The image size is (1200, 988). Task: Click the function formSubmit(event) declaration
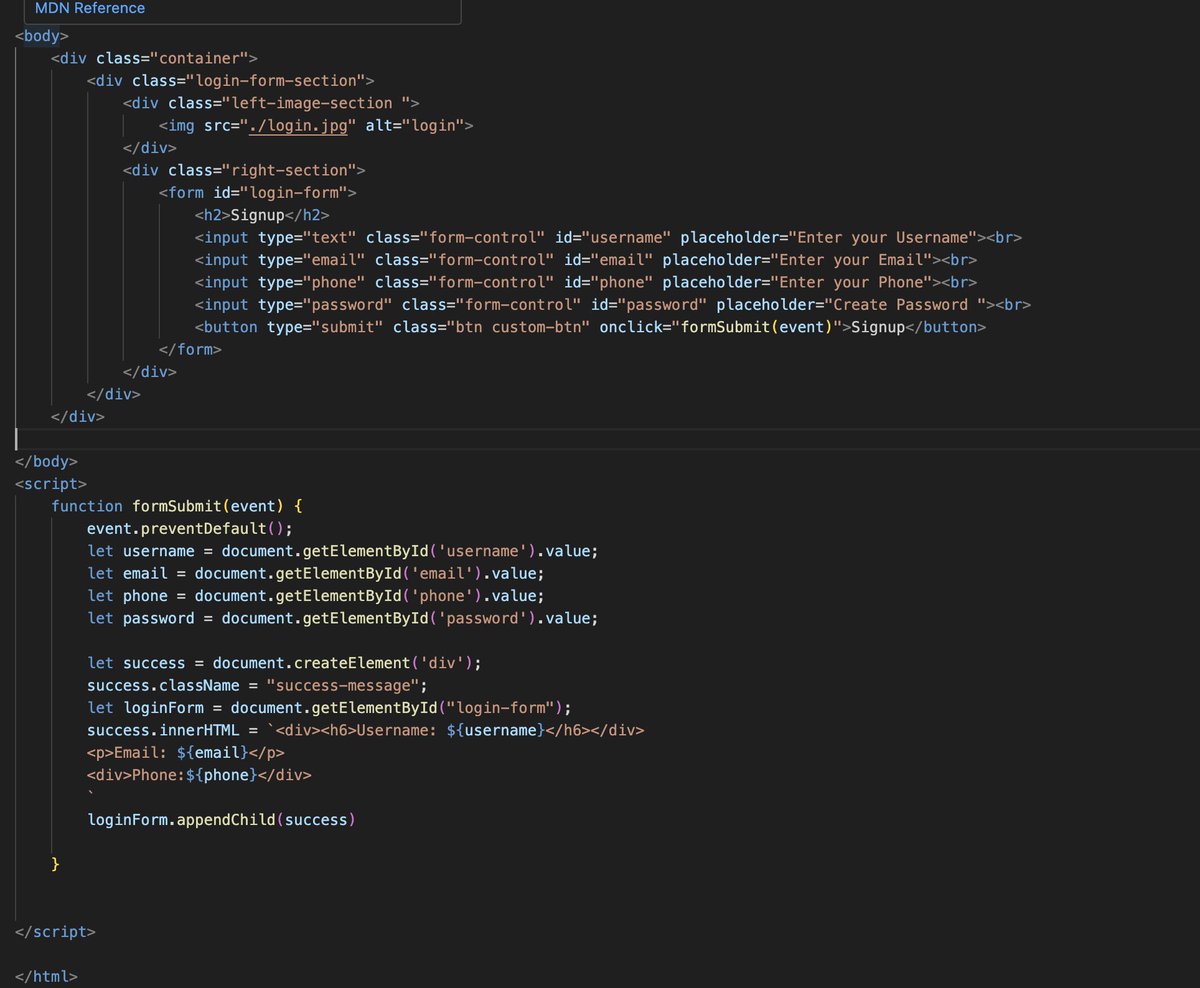coord(177,507)
